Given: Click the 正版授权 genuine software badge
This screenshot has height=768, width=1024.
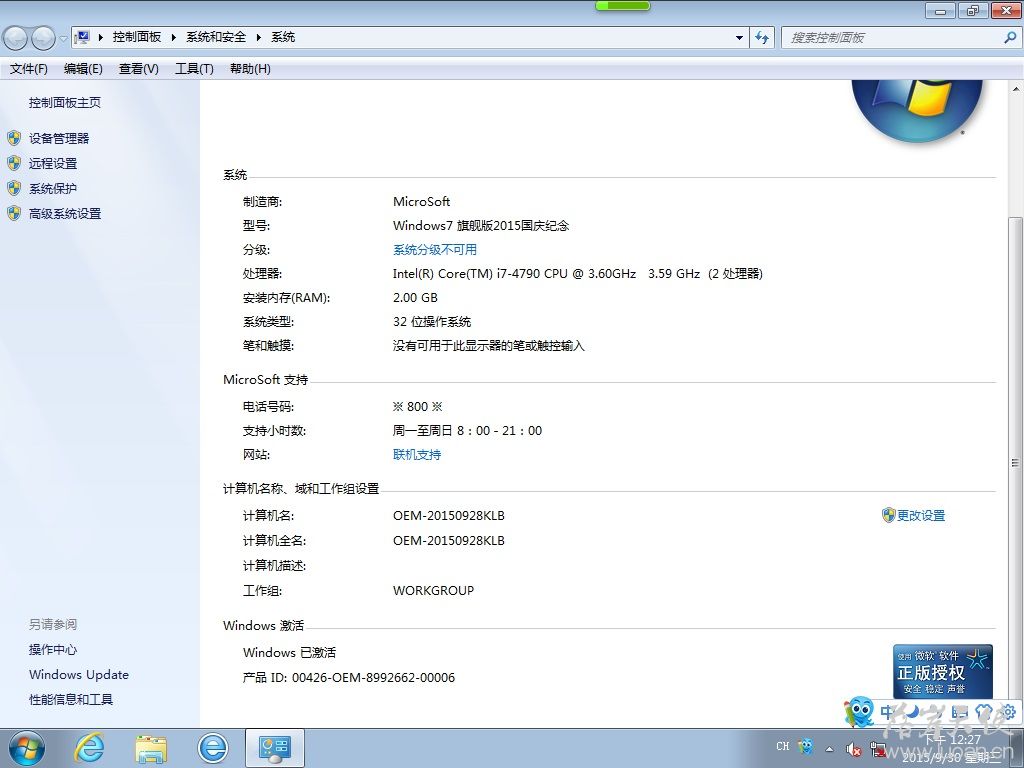Looking at the screenshot, I should click(x=943, y=671).
